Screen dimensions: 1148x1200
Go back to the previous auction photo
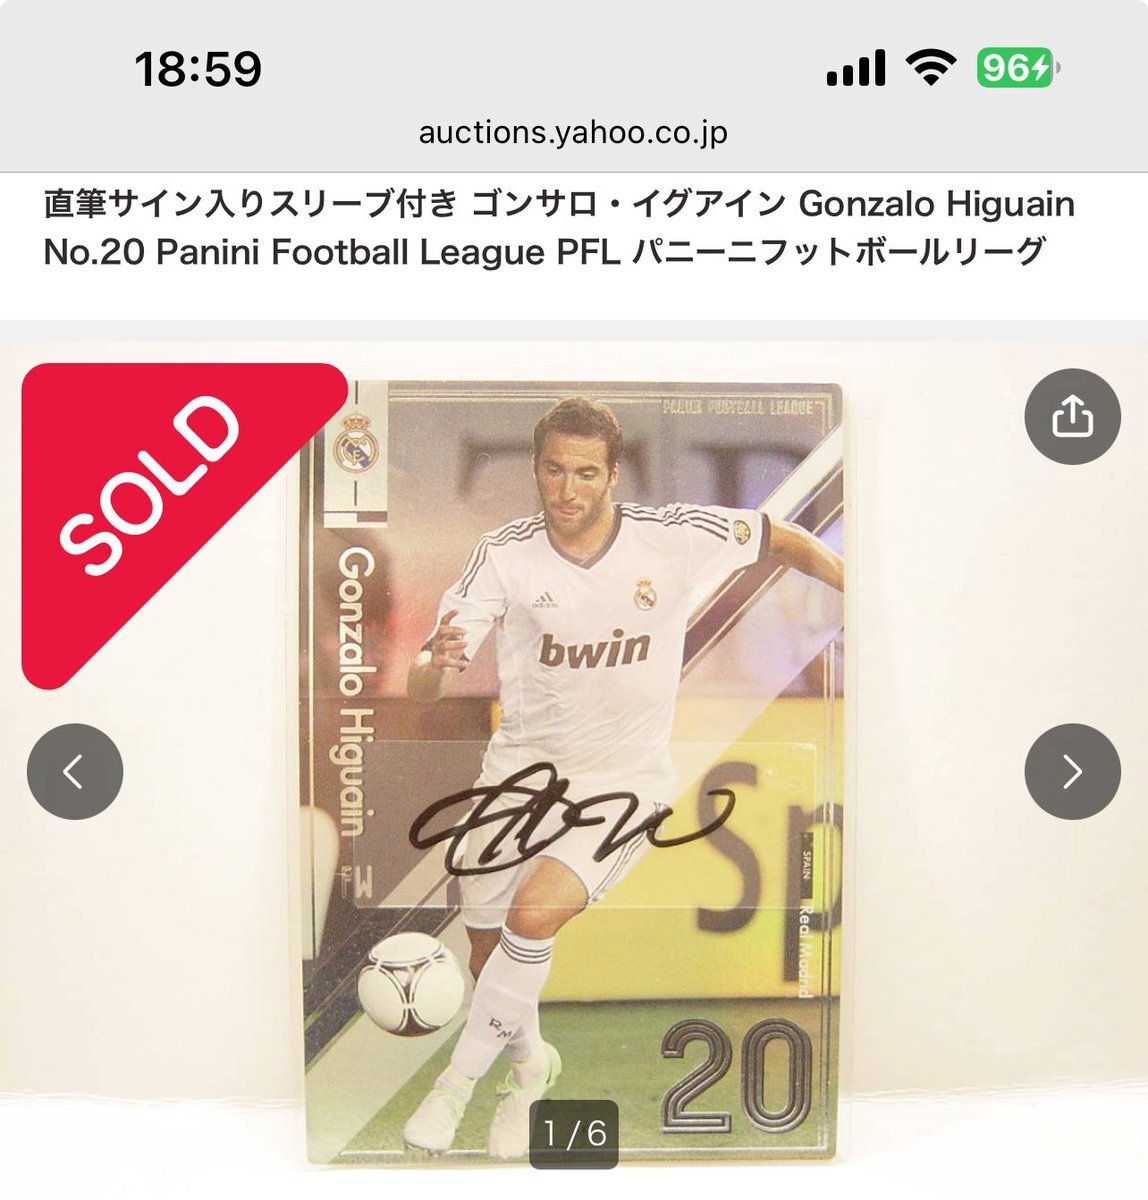point(75,771)
